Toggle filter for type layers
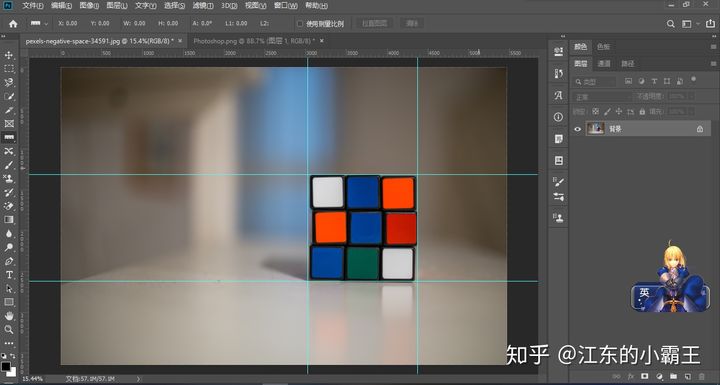This screenshot has height=385, width=720. pos(654,81)
